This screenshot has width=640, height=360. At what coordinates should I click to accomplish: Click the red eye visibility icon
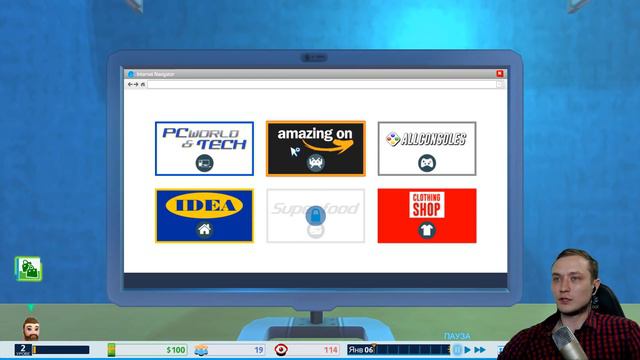281,350
